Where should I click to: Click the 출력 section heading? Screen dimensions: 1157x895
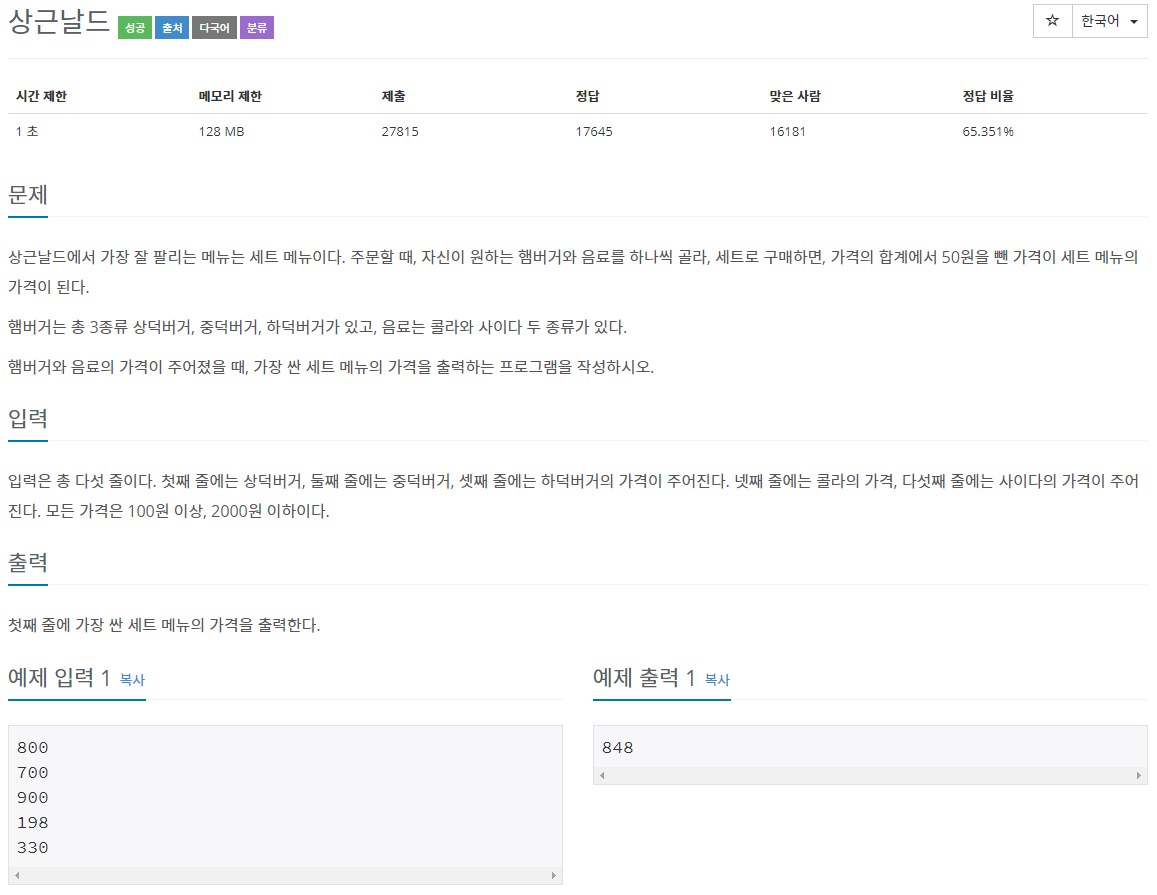(28, 562)
